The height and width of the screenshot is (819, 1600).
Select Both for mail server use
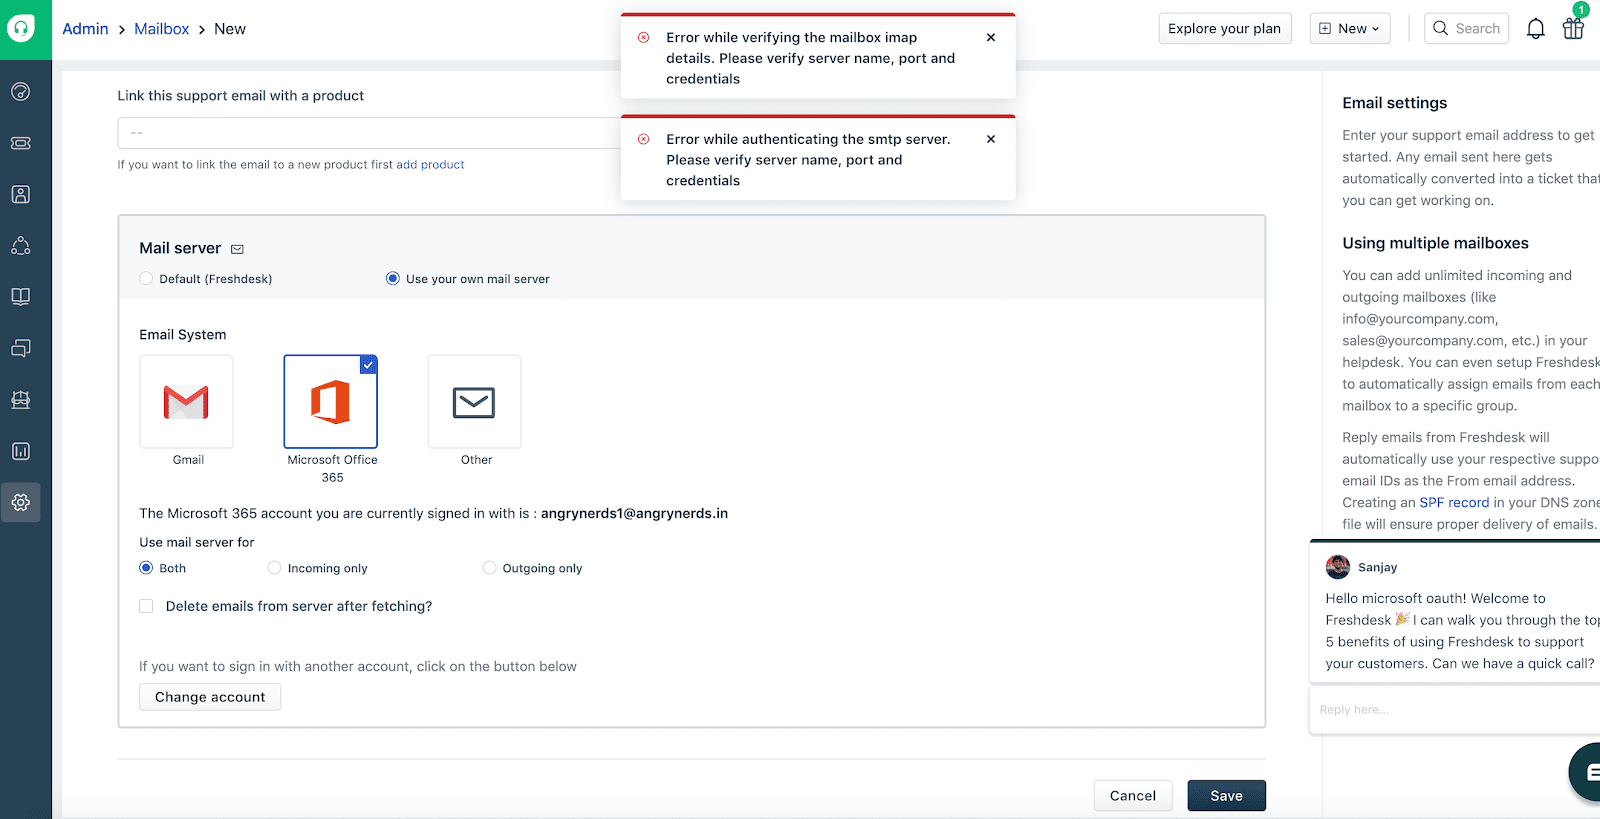146,568
